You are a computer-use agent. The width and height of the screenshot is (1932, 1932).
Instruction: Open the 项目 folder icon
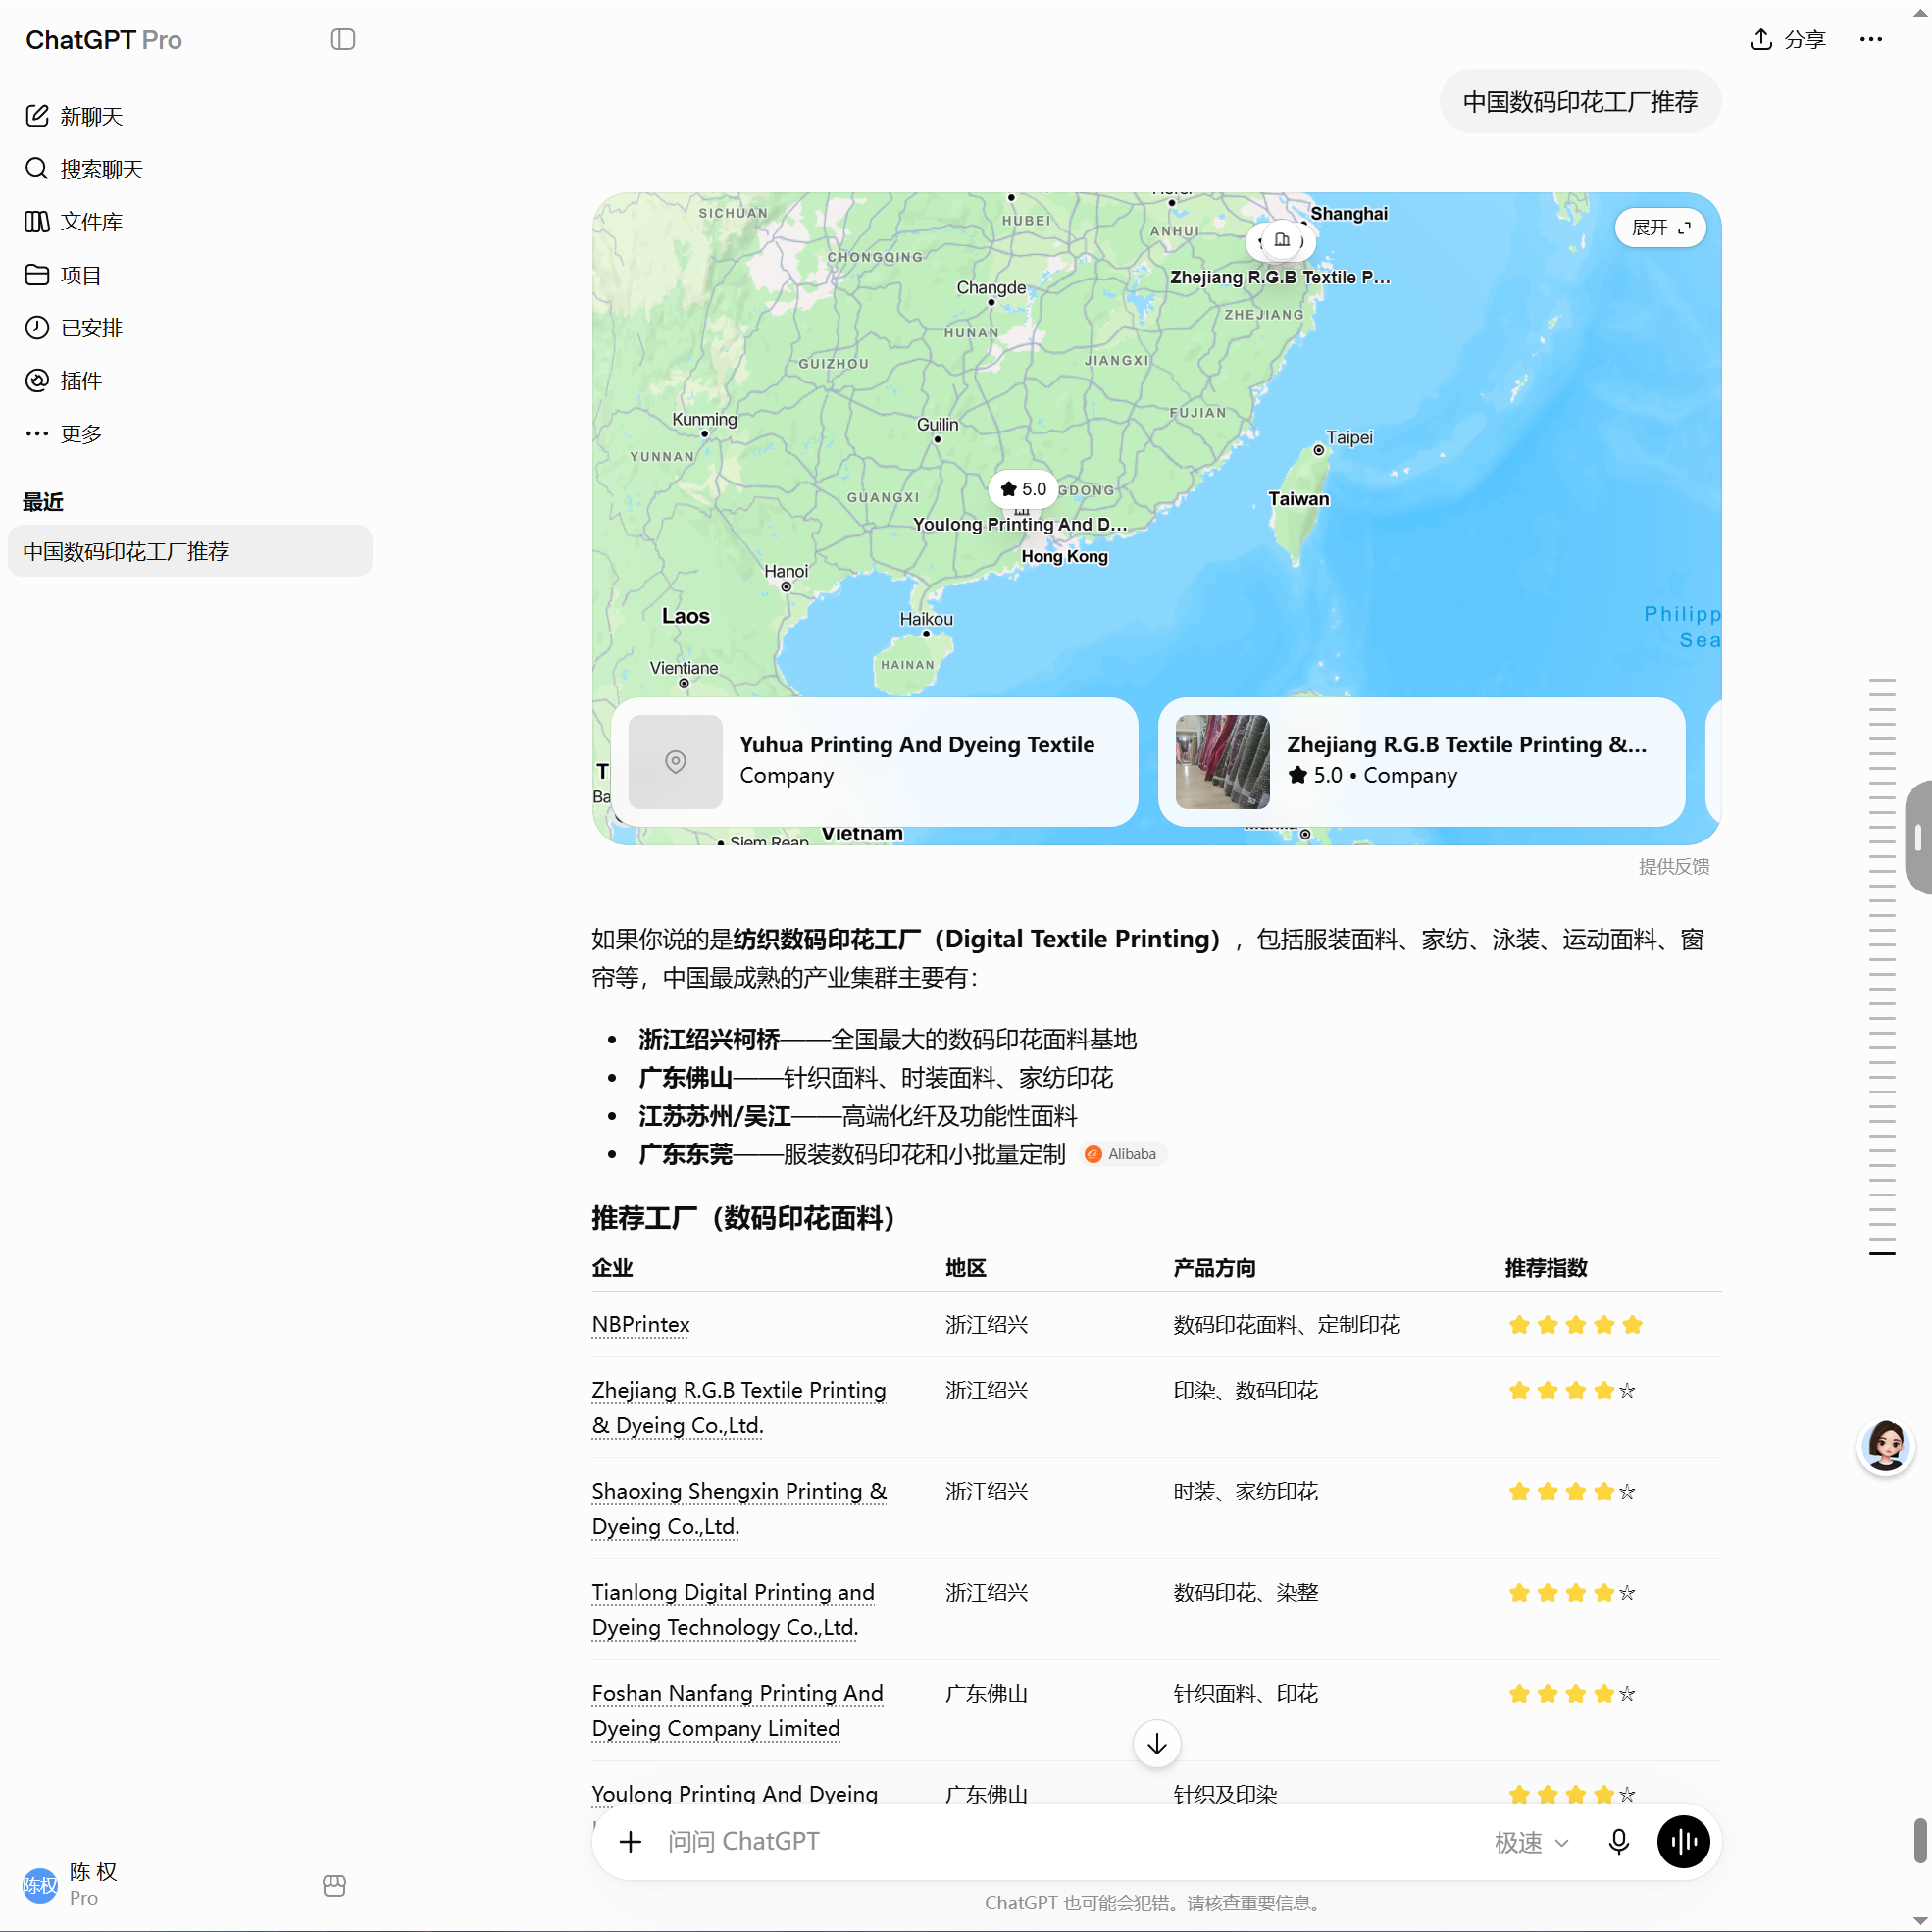[x=37, y=274]
